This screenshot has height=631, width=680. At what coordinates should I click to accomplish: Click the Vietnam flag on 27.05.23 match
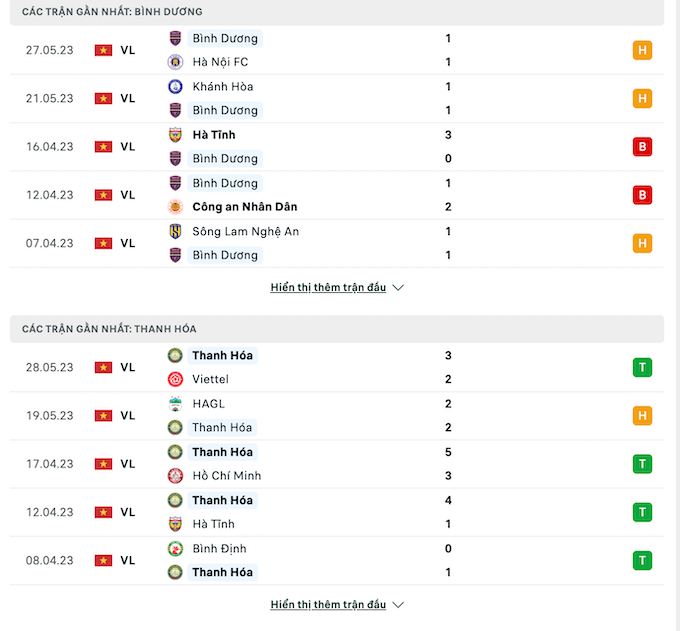tap(104, 50)
